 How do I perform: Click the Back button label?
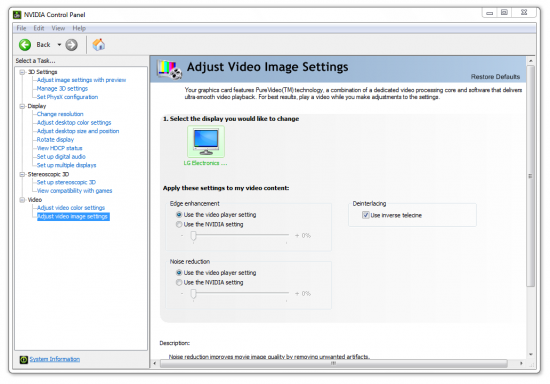point(43,45)
